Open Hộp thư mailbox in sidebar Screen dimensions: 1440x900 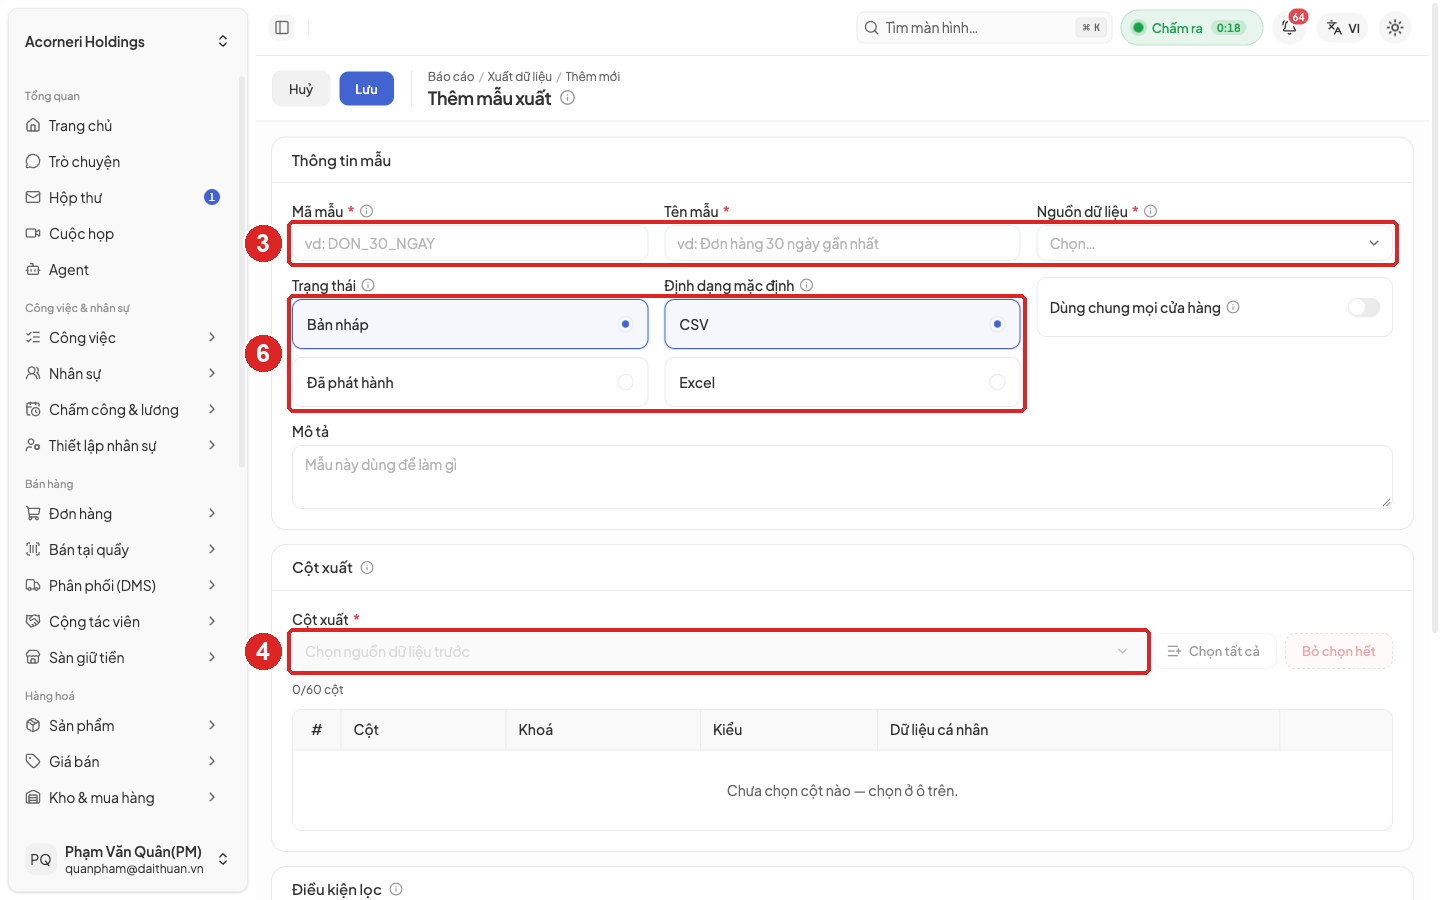click(125, 198)
